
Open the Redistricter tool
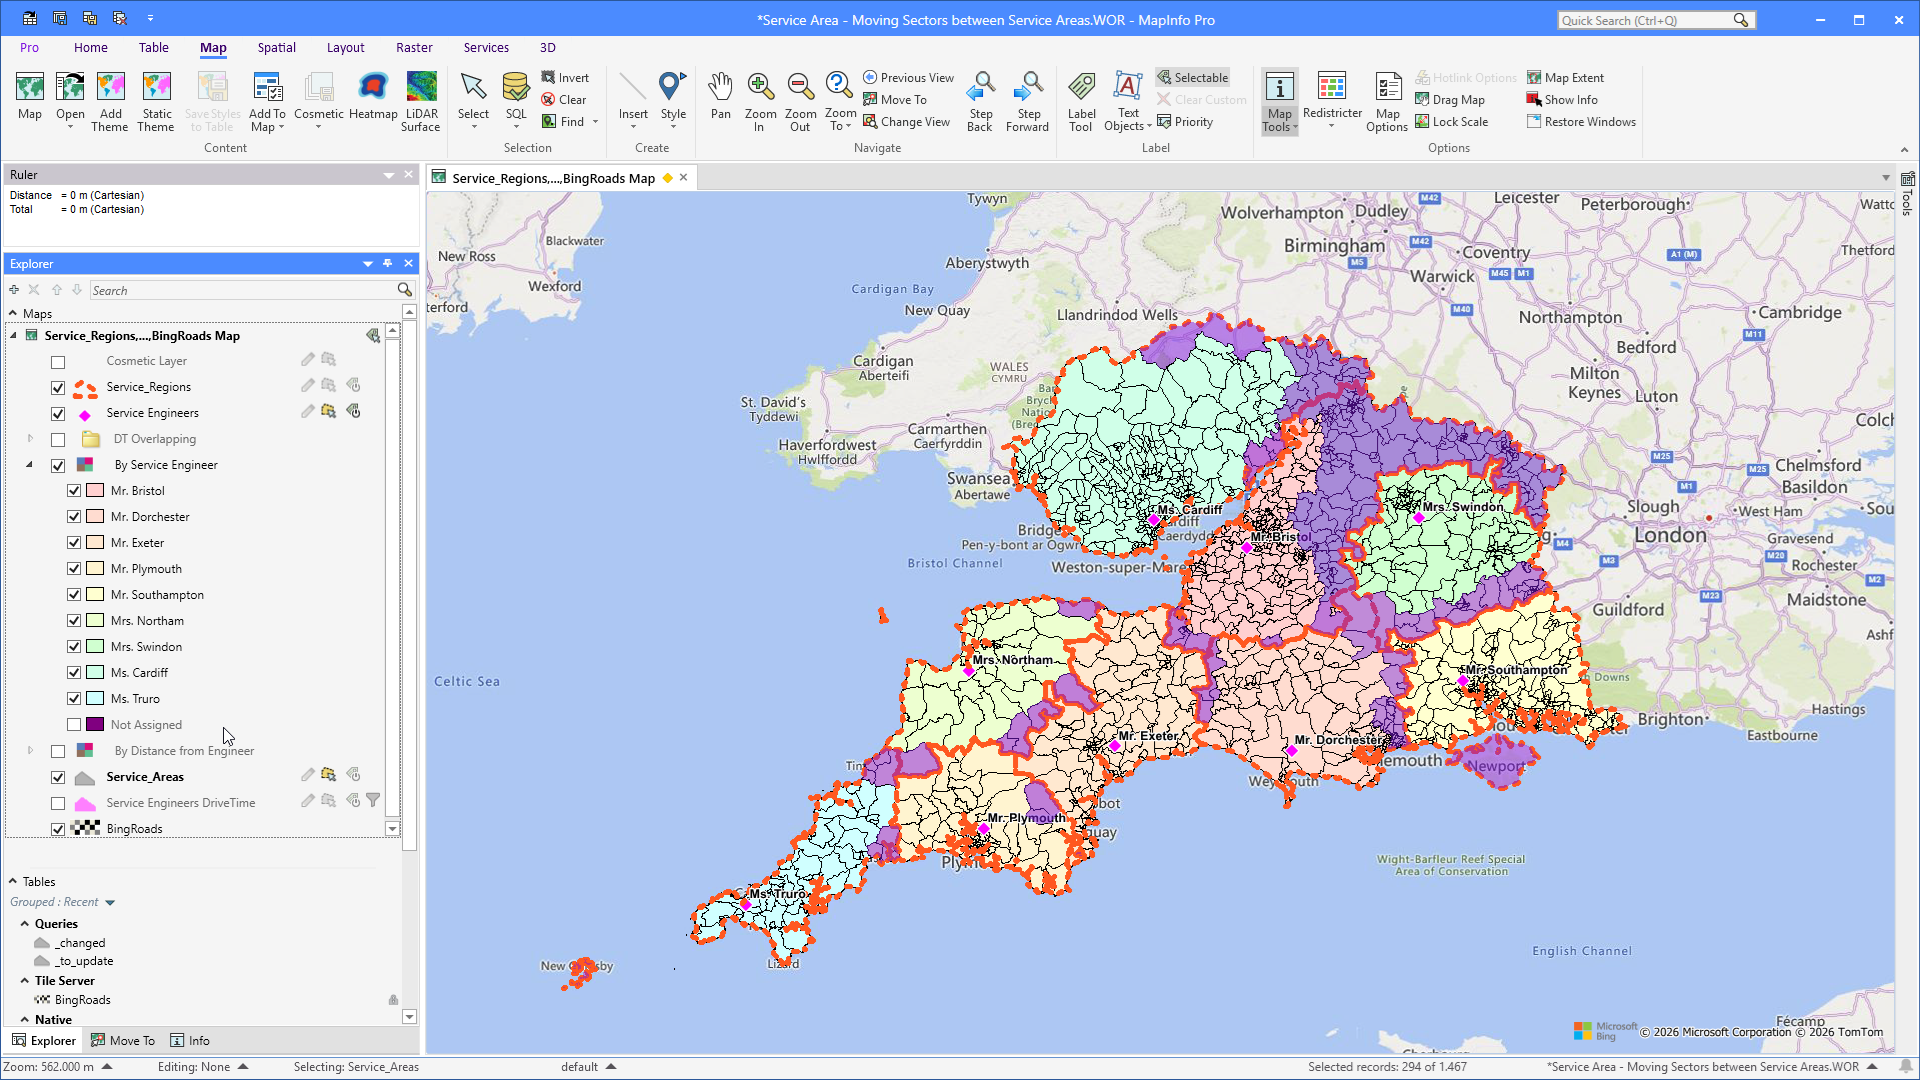click(x=1332, y=99)
